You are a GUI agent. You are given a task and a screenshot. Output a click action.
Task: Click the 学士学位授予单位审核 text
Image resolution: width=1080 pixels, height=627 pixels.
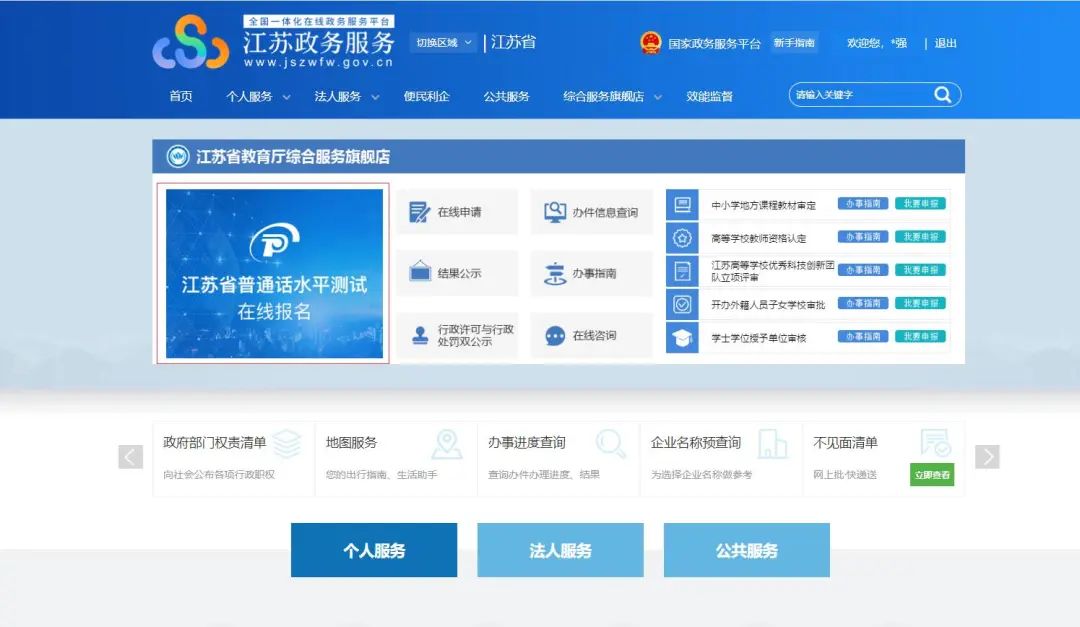[x=758, y=338]
